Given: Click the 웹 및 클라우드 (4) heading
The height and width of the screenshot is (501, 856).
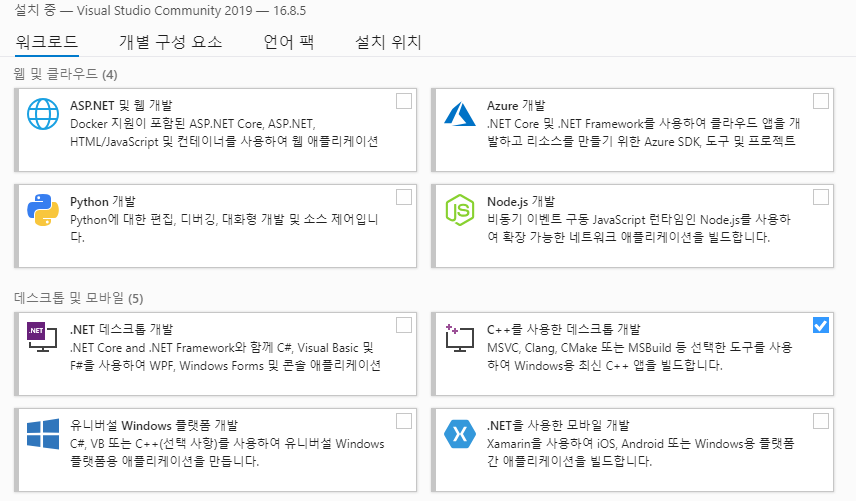Looking at the screenshot, I should tap(66, 74).
